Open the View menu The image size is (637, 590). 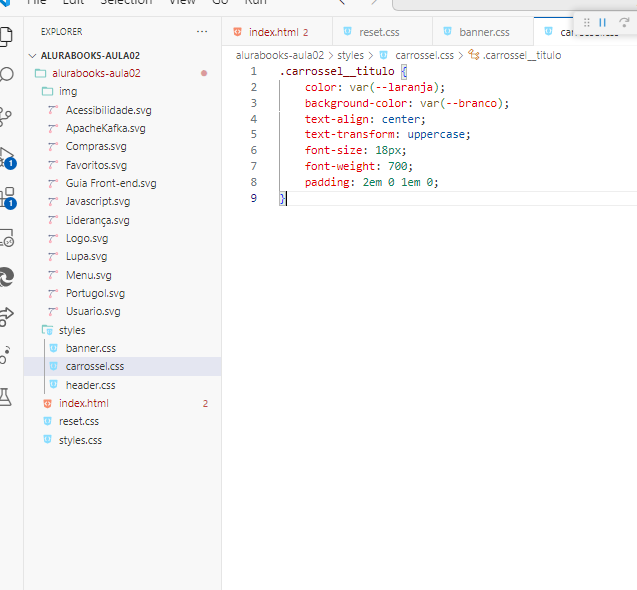coord(182,2)
